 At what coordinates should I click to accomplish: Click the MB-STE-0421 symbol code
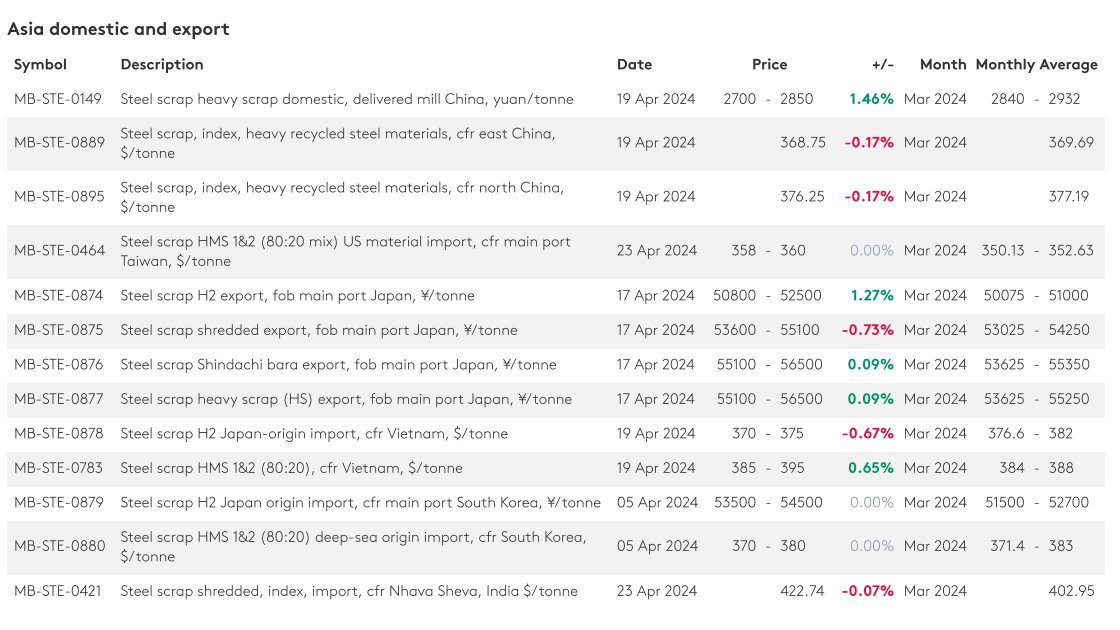pyautogui.click(x=58, y=591)
